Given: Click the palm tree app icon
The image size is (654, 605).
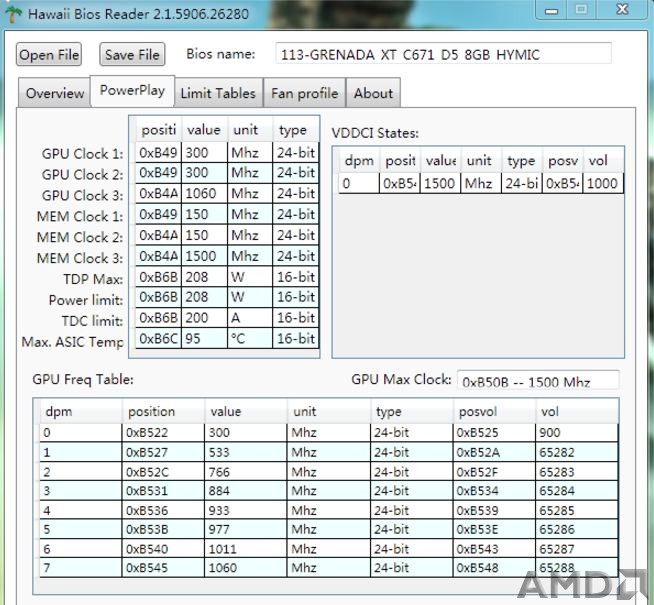Looking at the screenshot, I should click(13, 14).
